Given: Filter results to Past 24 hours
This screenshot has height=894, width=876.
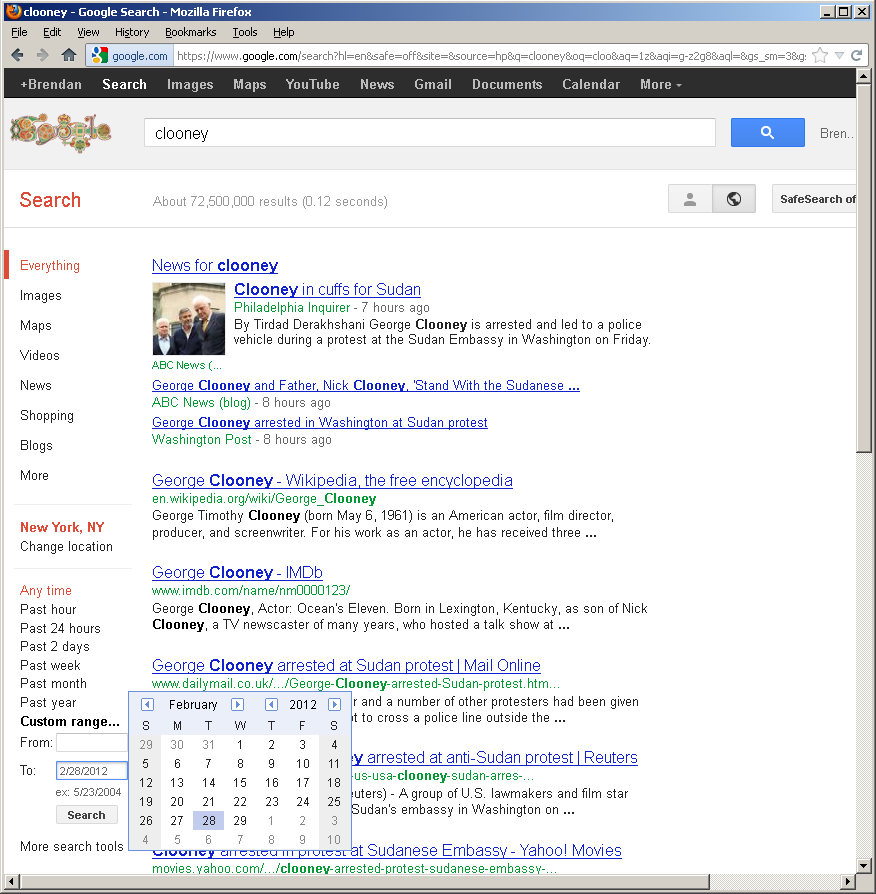Looking at the screenshot, I should pos(60,628).
